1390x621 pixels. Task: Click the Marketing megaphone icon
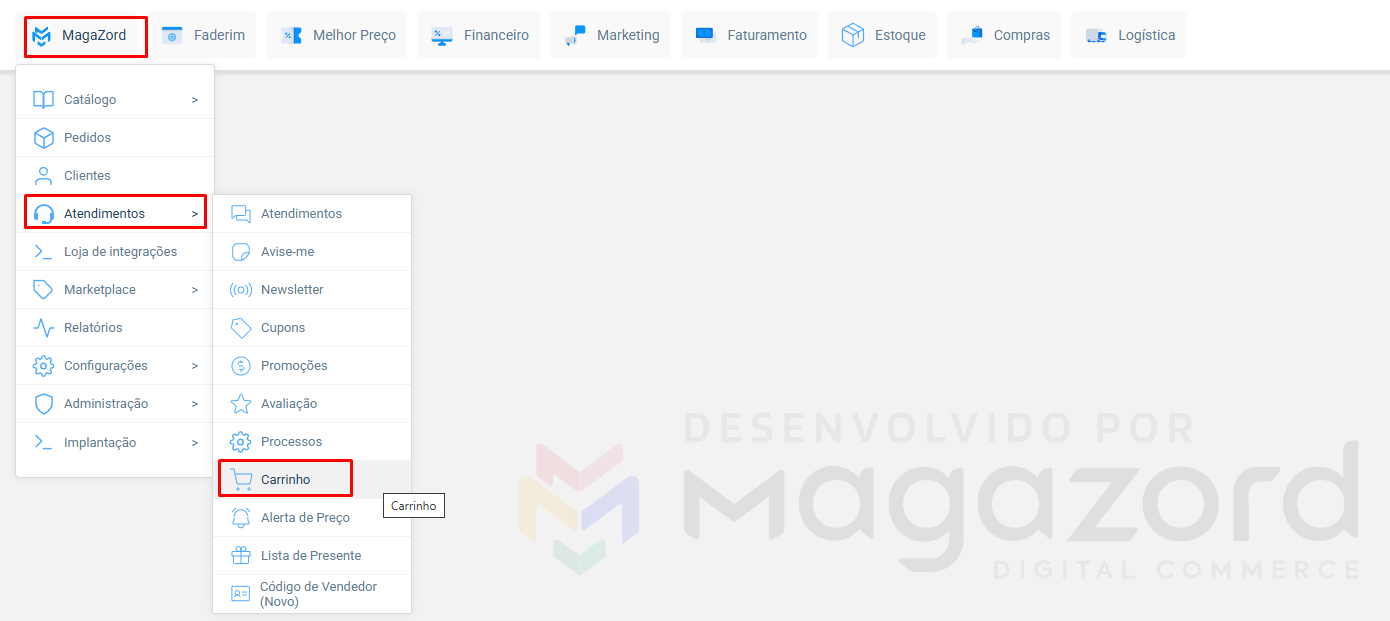(x=575, y=35)
